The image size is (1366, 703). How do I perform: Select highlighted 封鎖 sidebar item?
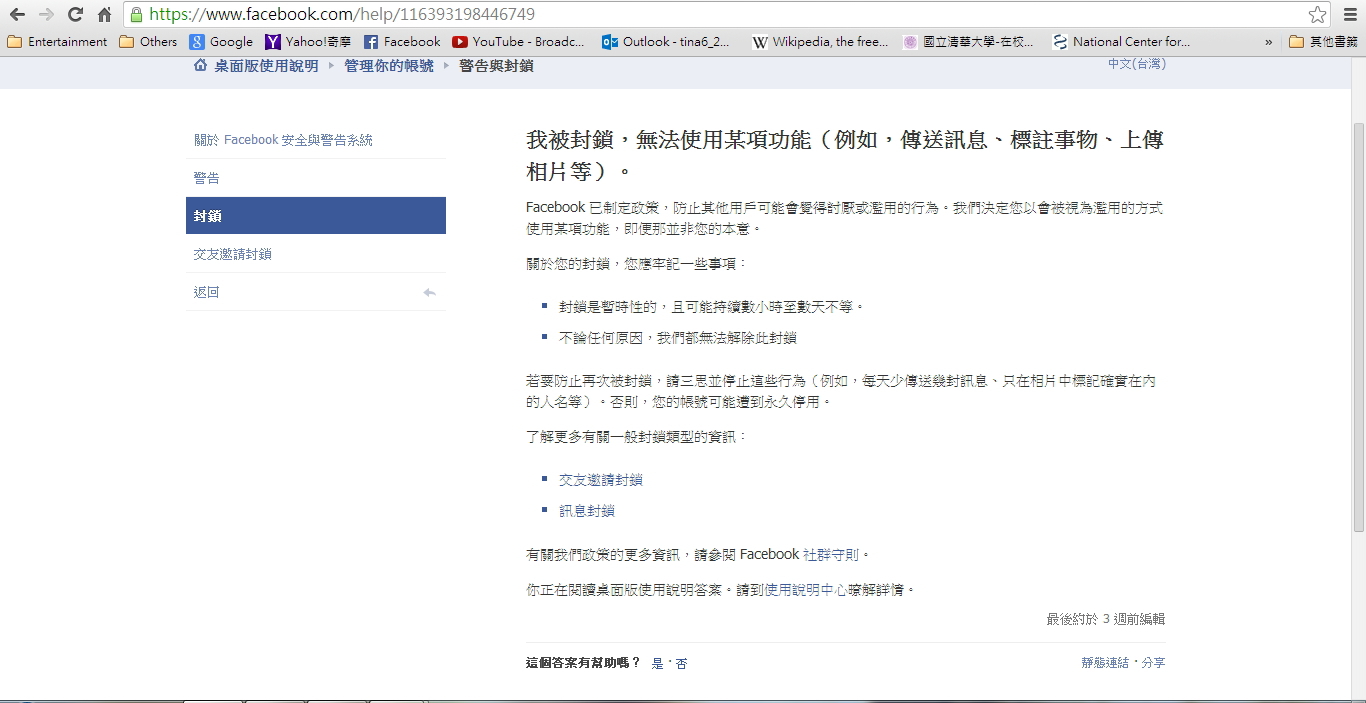pos(316,216)
